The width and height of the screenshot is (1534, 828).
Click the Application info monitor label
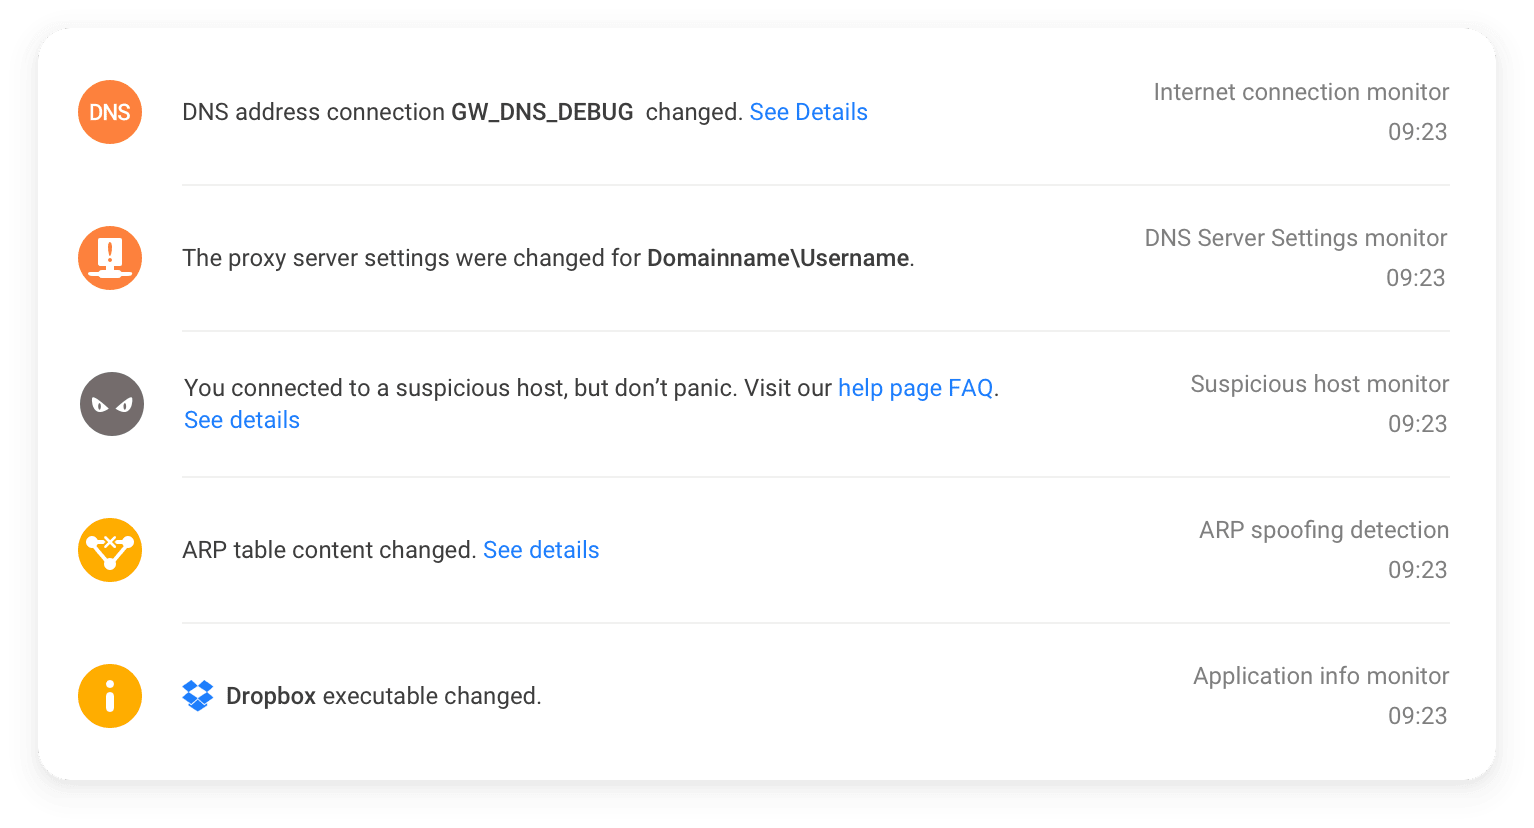point(1321,676)
